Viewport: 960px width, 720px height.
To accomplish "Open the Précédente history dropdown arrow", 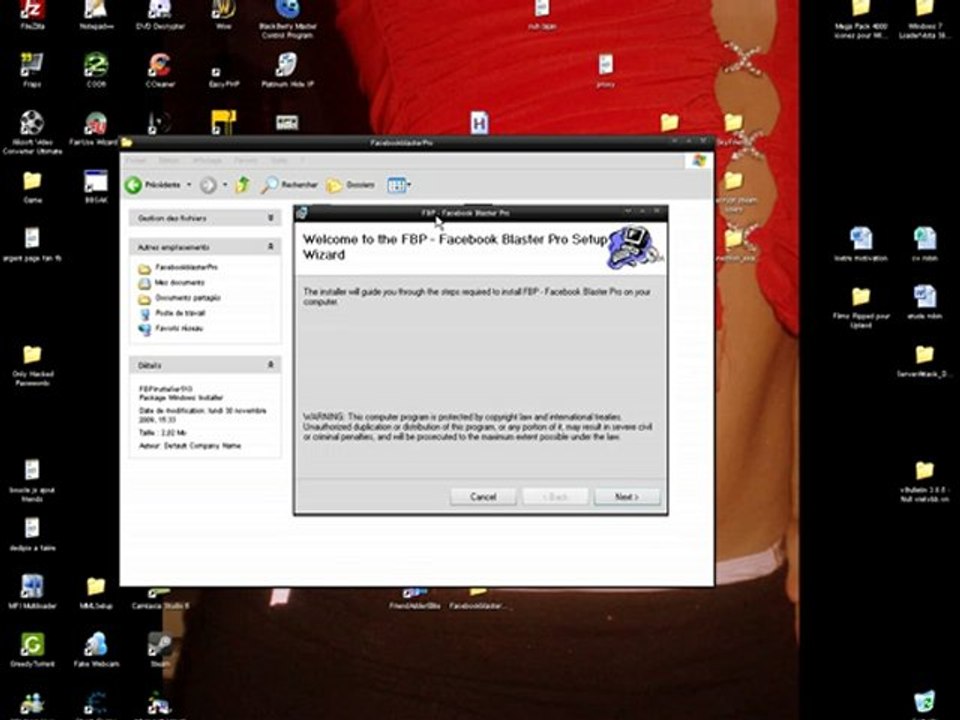I will (x=189, y=184).
